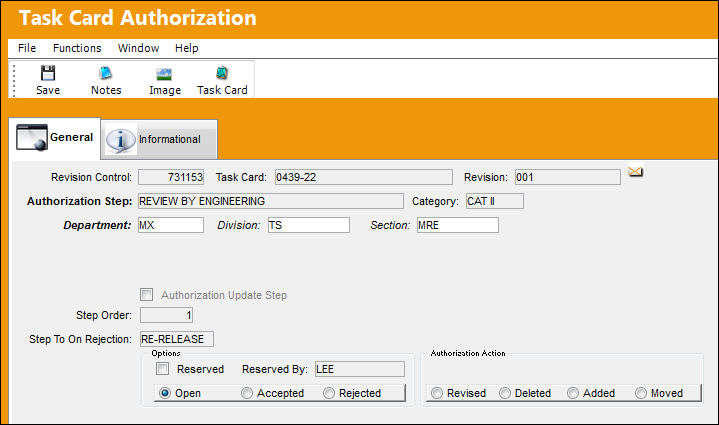Click the Revision Control field 731153
Image resolution: width=719 pixels, height=425 pixels.
171,177
